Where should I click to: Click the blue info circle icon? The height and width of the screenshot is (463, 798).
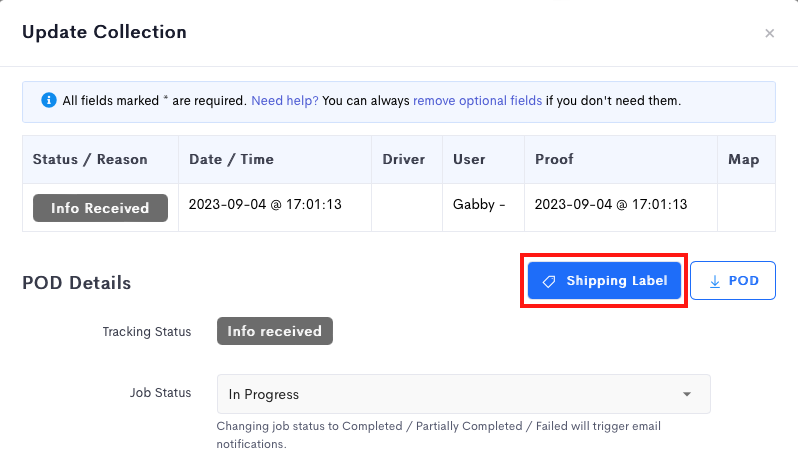tap(48, 100)
